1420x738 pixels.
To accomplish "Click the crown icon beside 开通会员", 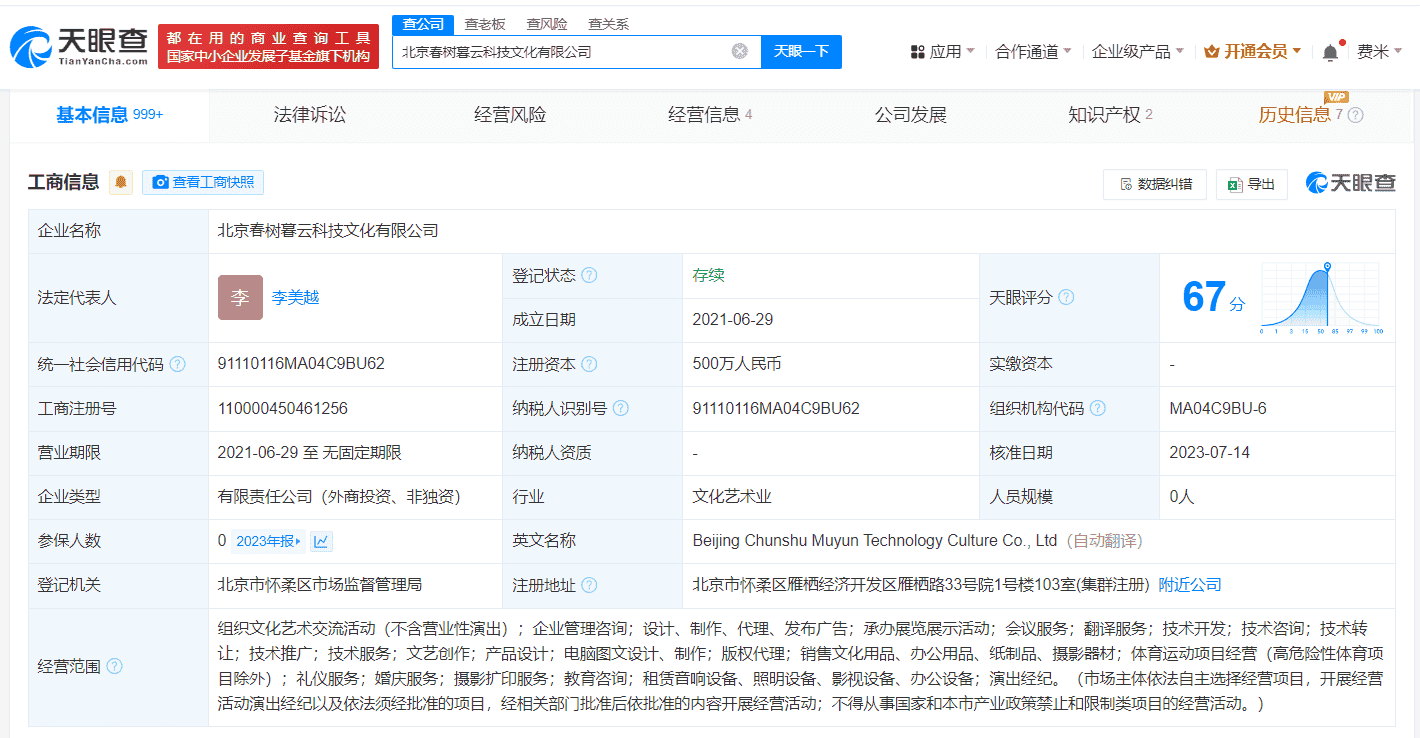I will (x=1213, y=51).
